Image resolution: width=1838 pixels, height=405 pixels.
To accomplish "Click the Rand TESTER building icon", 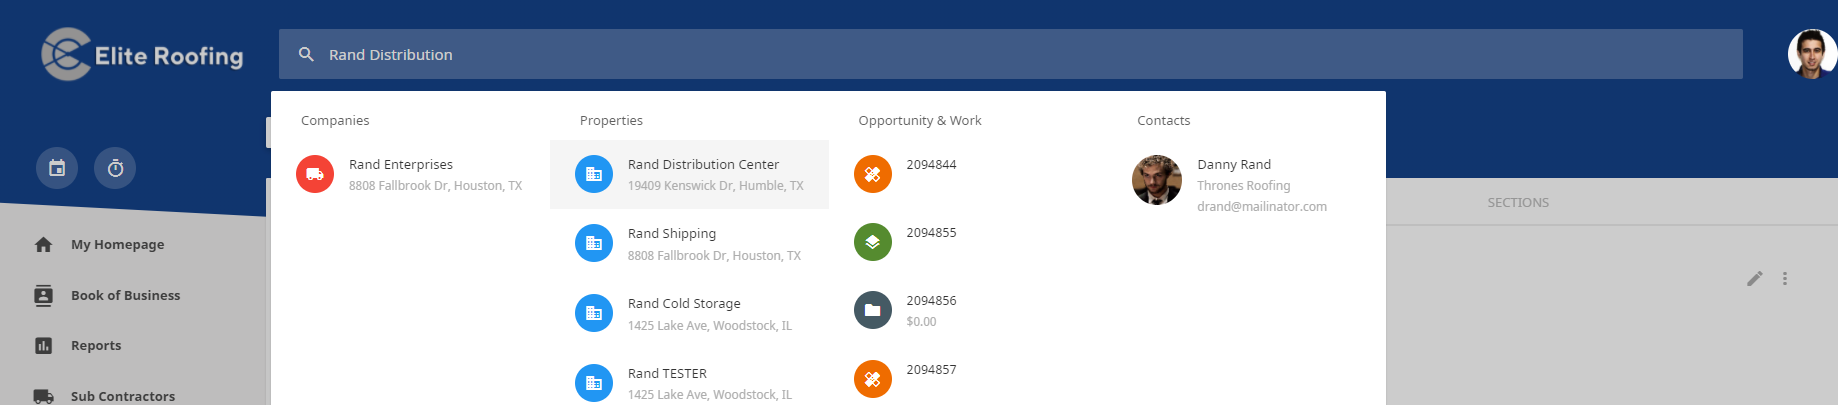I will coord(594,383).
